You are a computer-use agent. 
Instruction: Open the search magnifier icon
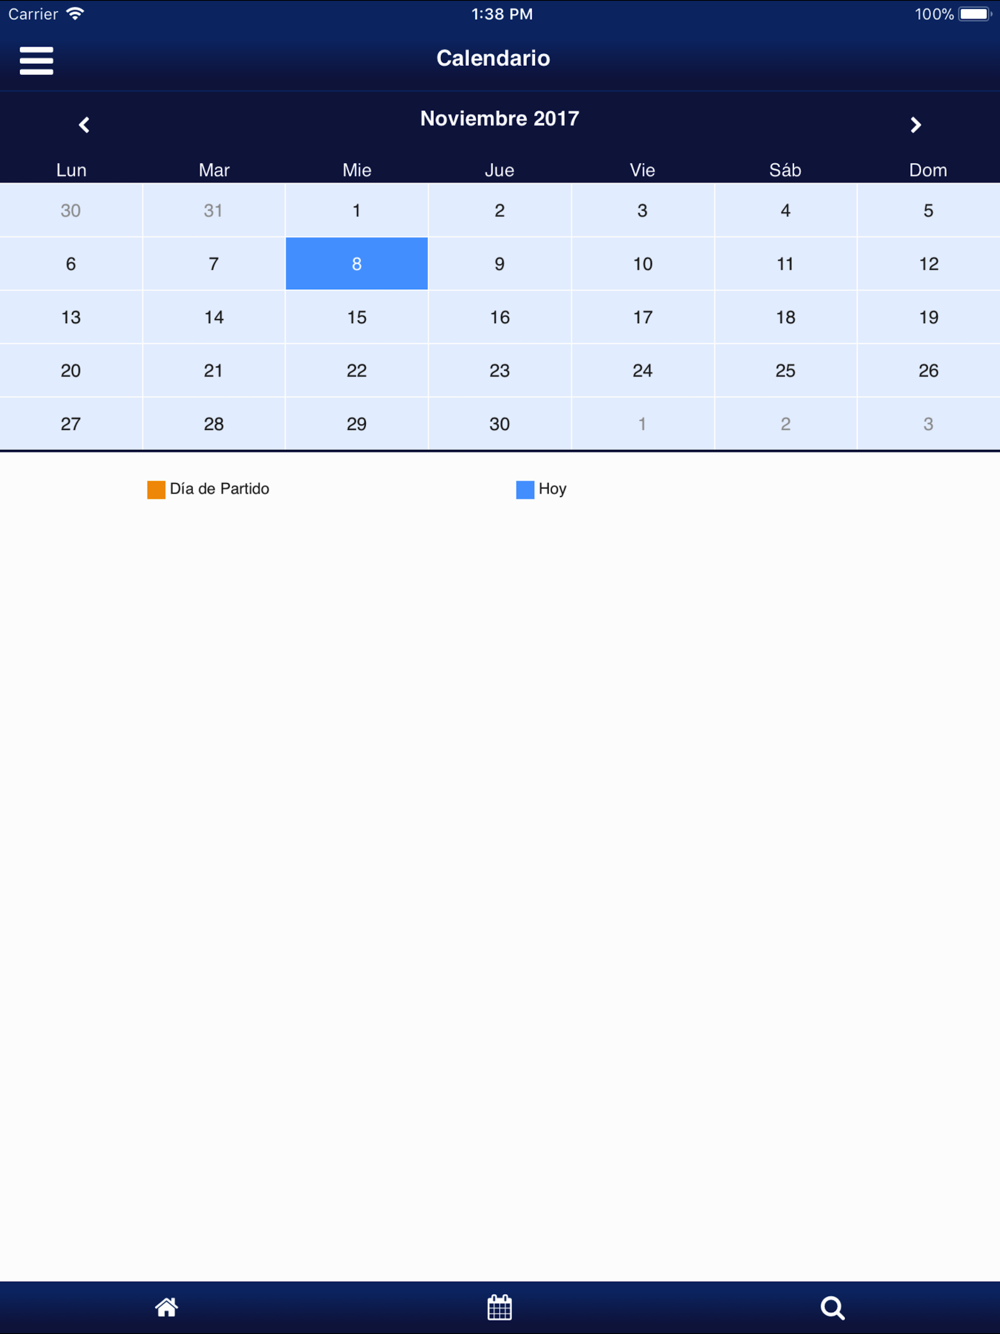pos(832,1307)
